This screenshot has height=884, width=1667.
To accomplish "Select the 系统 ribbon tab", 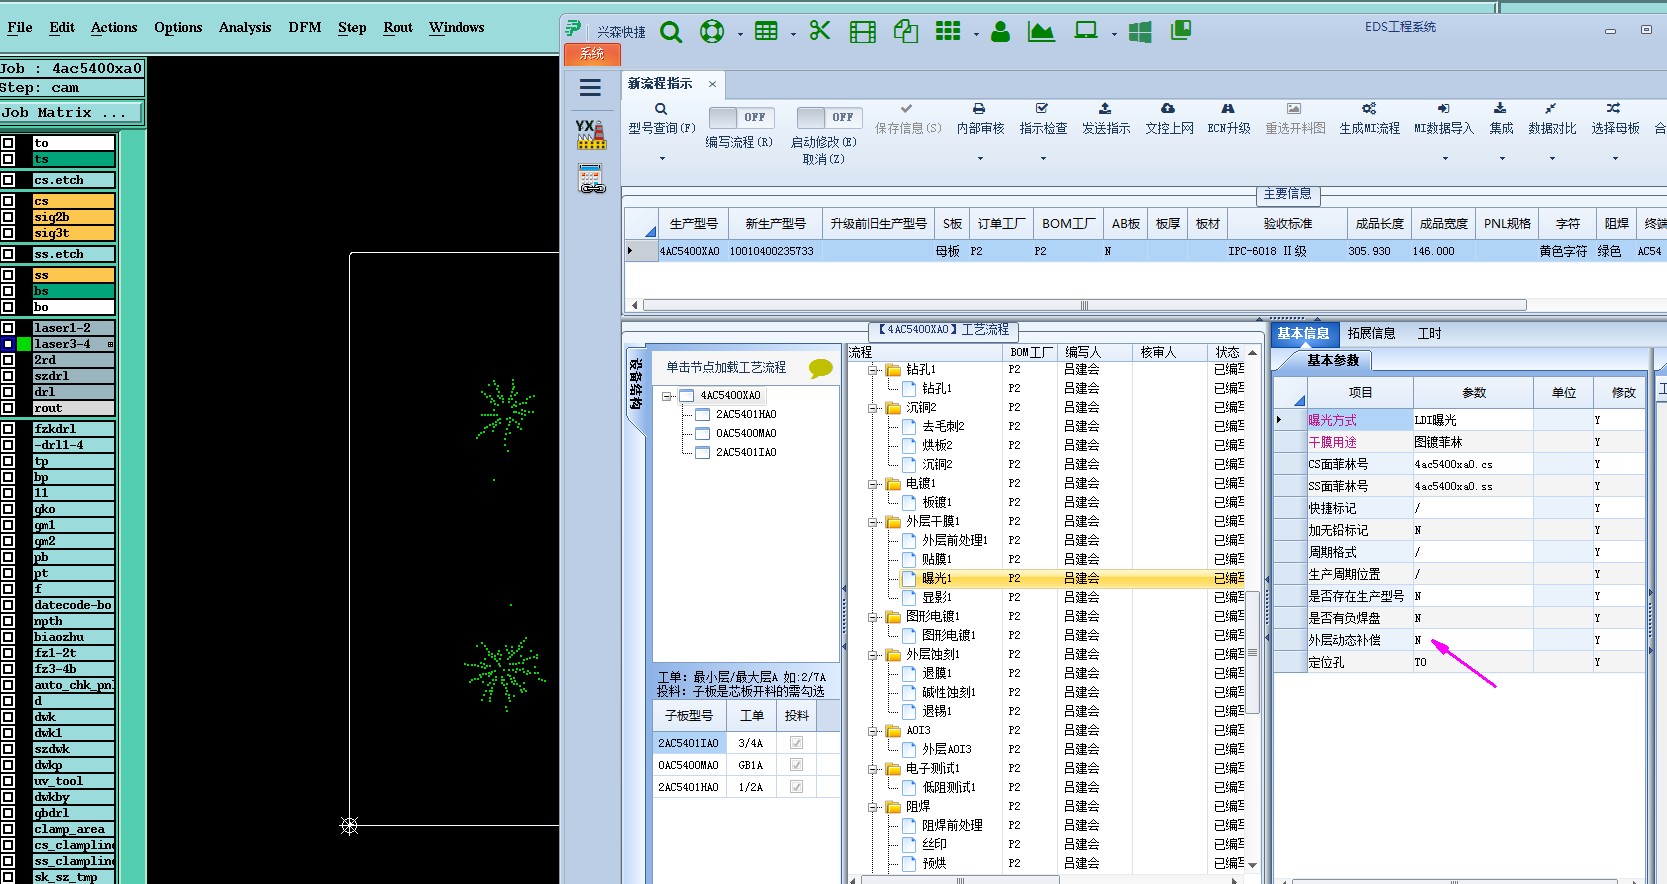I will [593, 54].
